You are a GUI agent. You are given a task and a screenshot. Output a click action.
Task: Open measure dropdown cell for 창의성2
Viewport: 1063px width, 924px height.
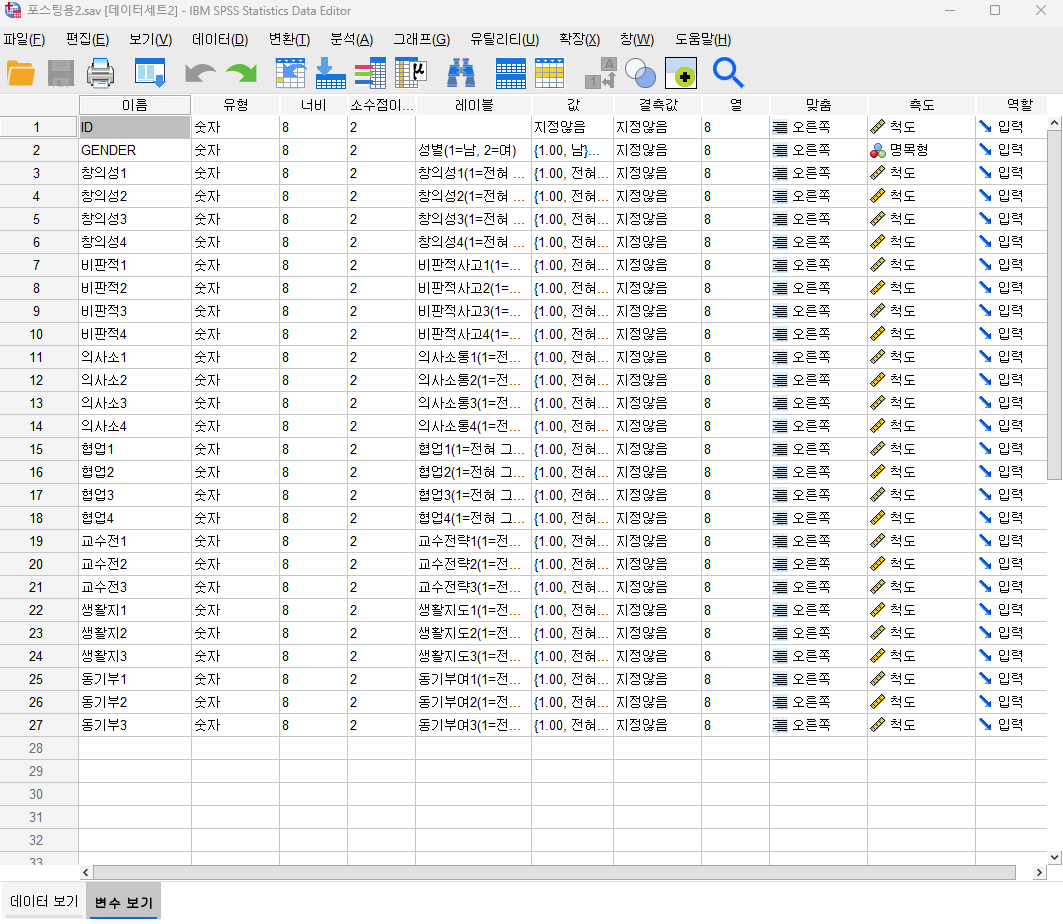(921, 196)
